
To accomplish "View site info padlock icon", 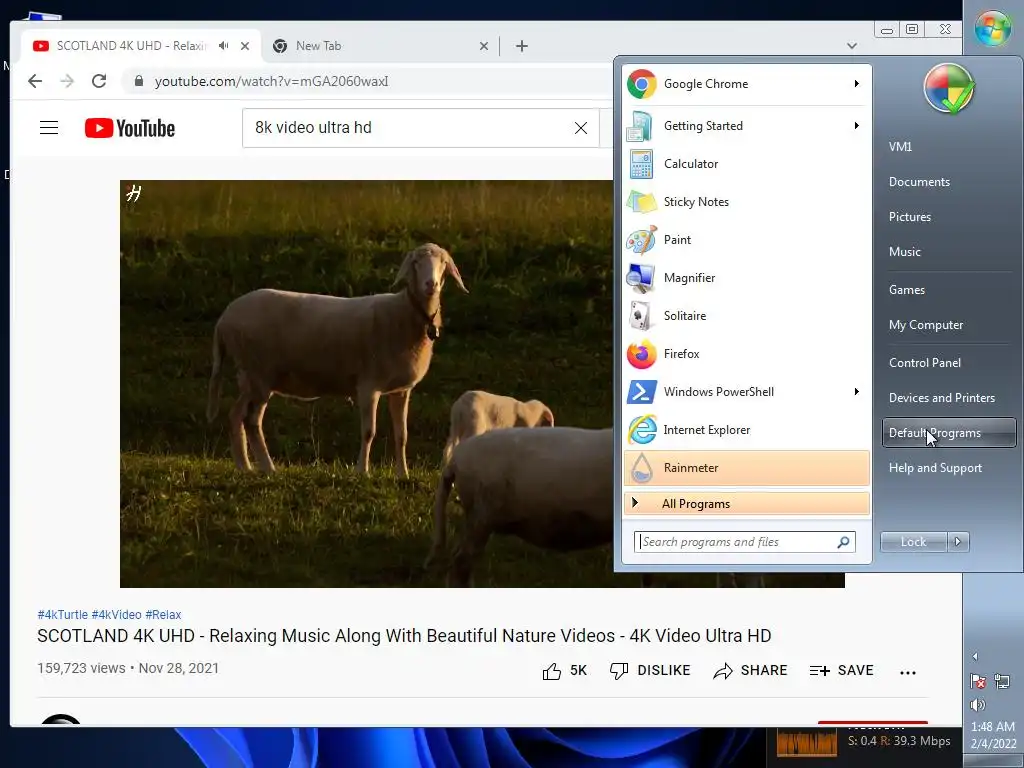I will [x=138, y=81].
